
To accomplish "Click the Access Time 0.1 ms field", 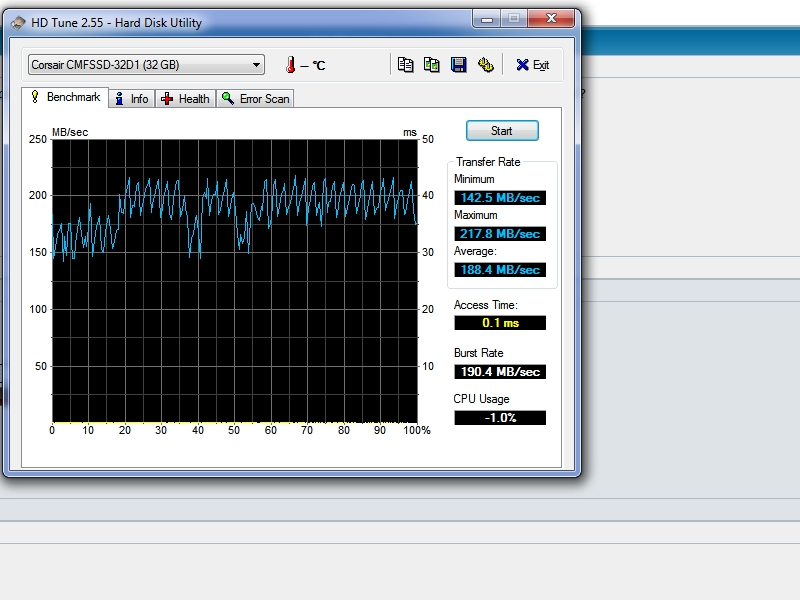I will pyautogui.click(x=500, y=323).
